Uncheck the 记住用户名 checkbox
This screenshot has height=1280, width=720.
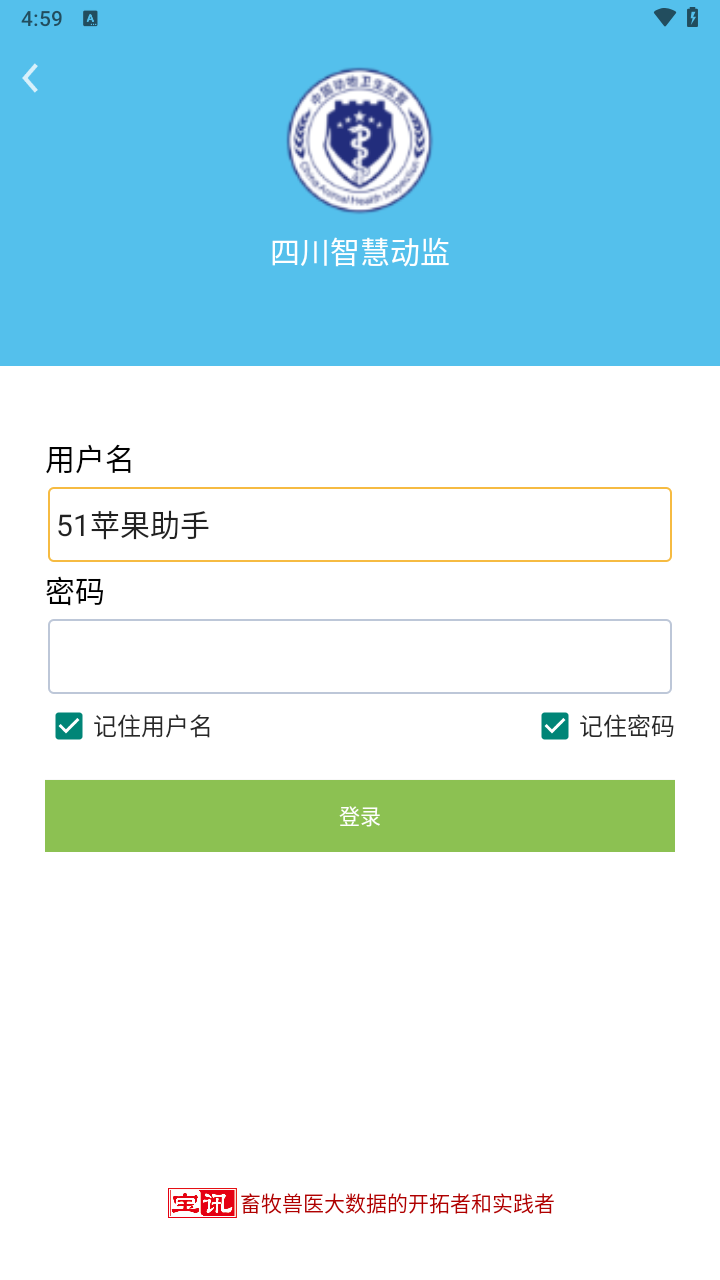click(x=69, y=726)
